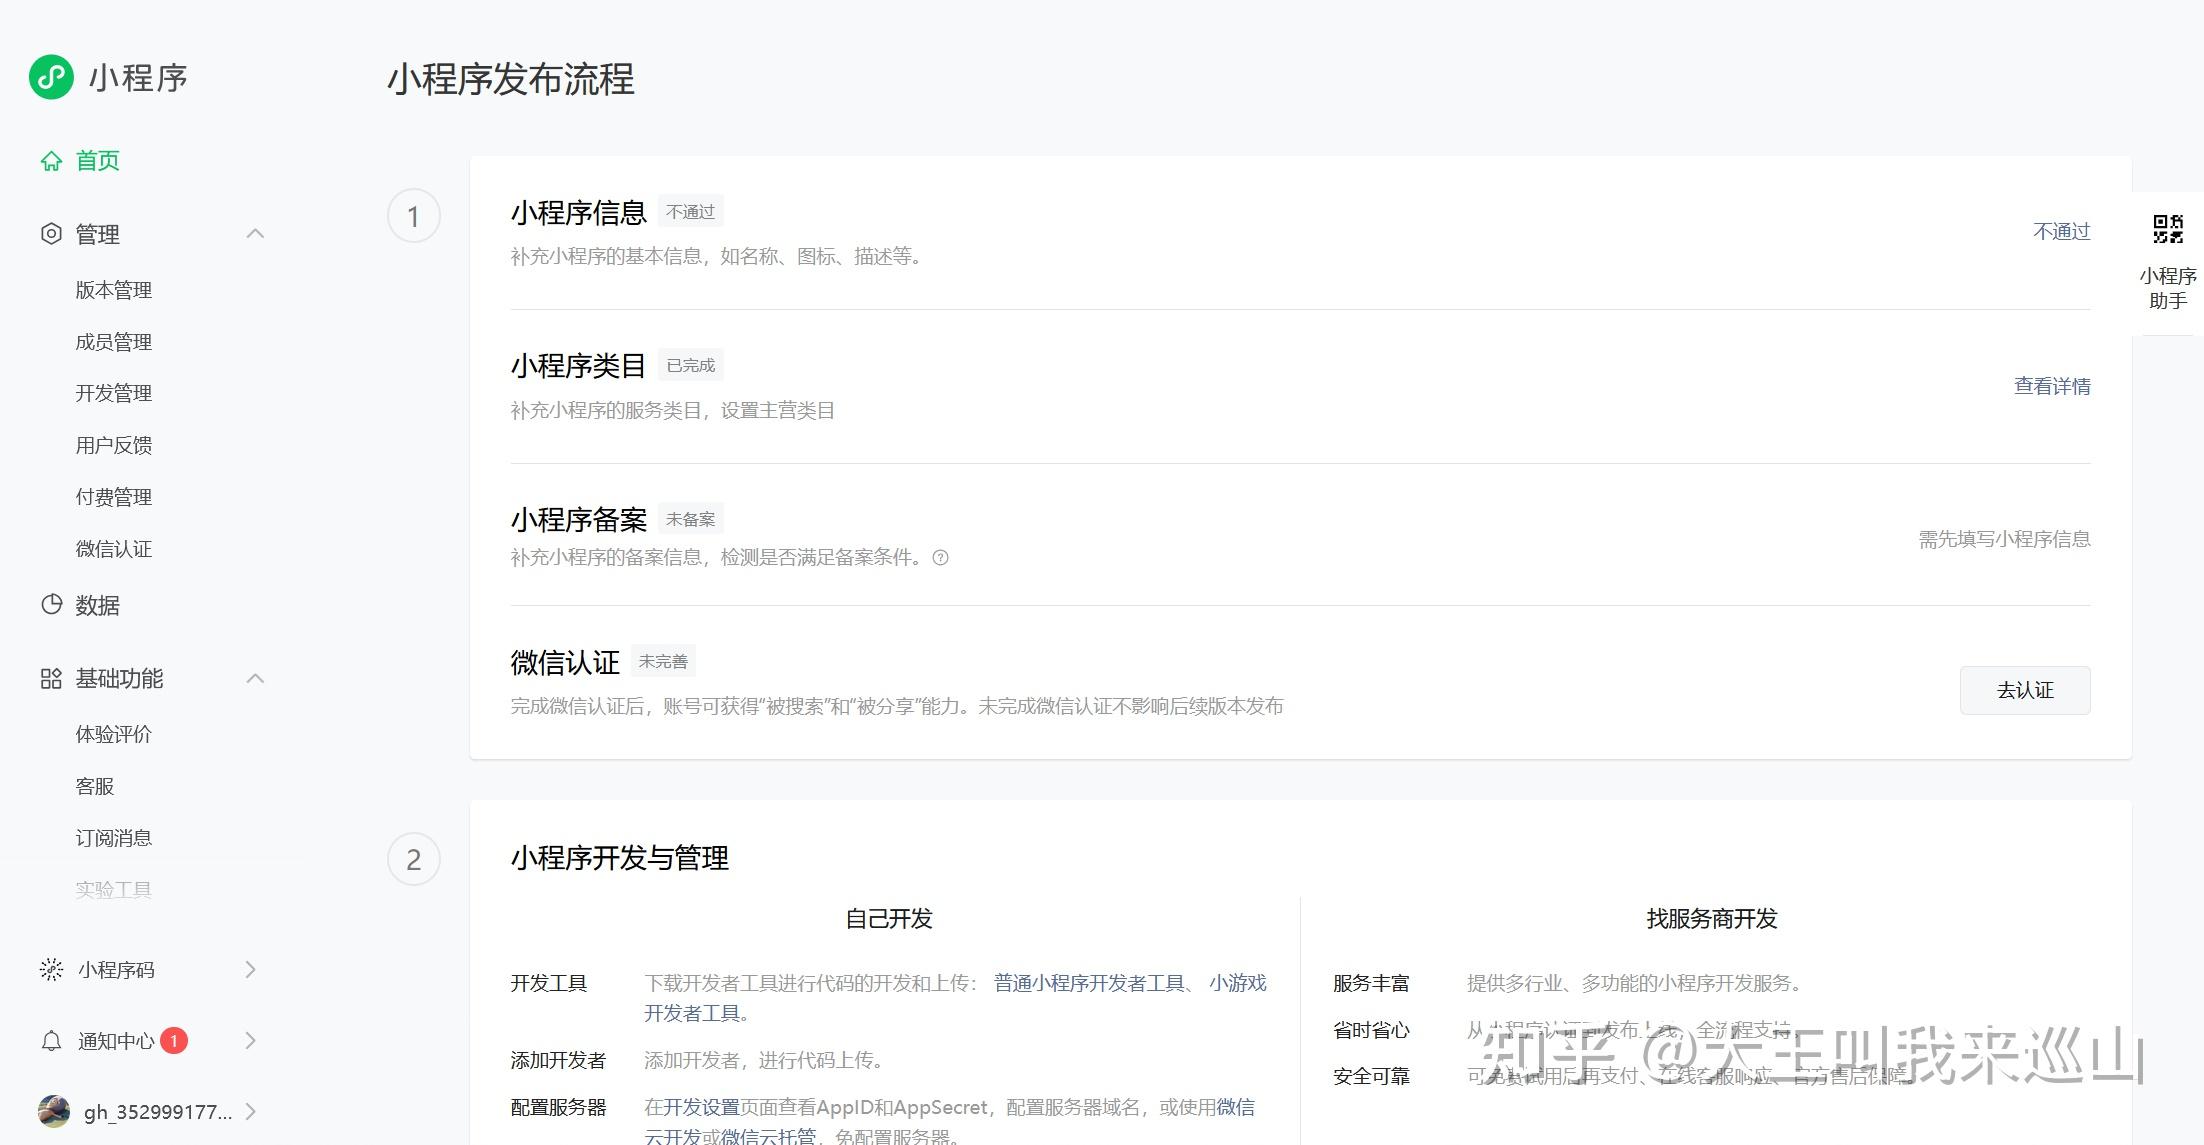Screen dimensions: 2204x1145
Task: Click the 小程序开发与管理 heading
Action: [620, 858]
